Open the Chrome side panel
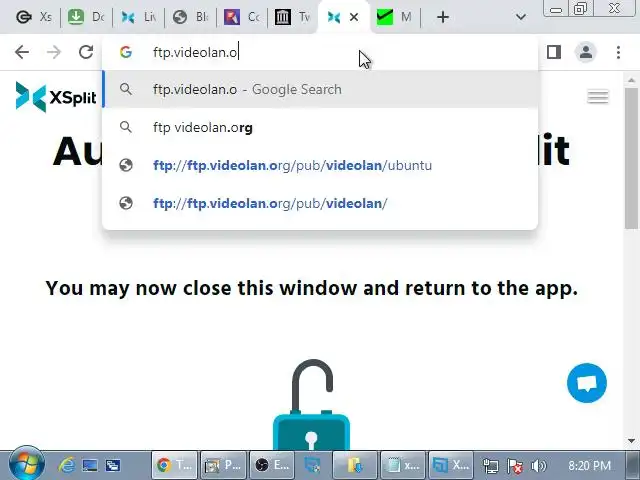640x480 pixels. point(554,52)
